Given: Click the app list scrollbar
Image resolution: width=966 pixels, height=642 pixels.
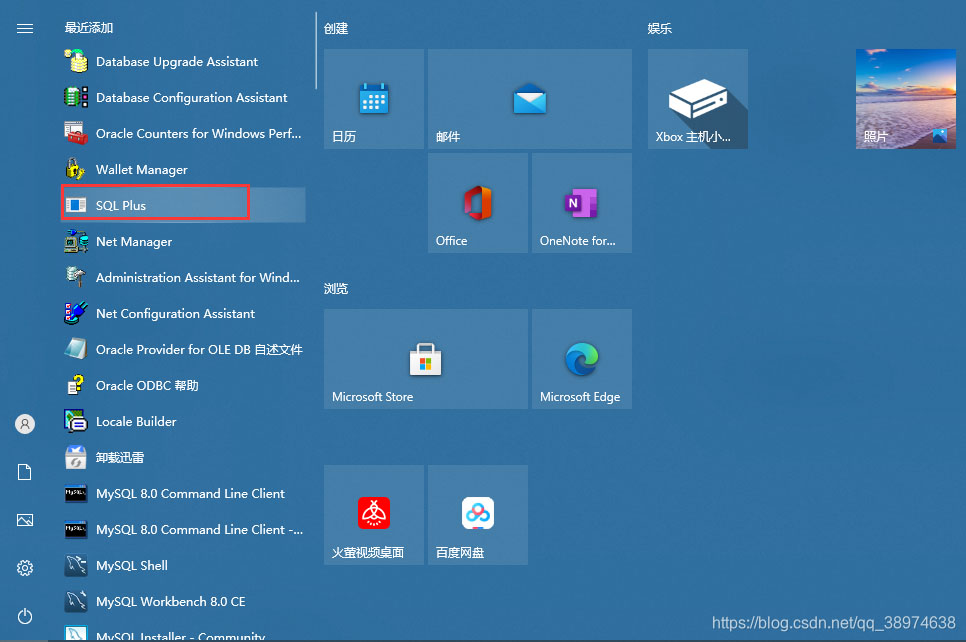Looking at the screenshot, I should pyautogui.click(x=316, y=51).
